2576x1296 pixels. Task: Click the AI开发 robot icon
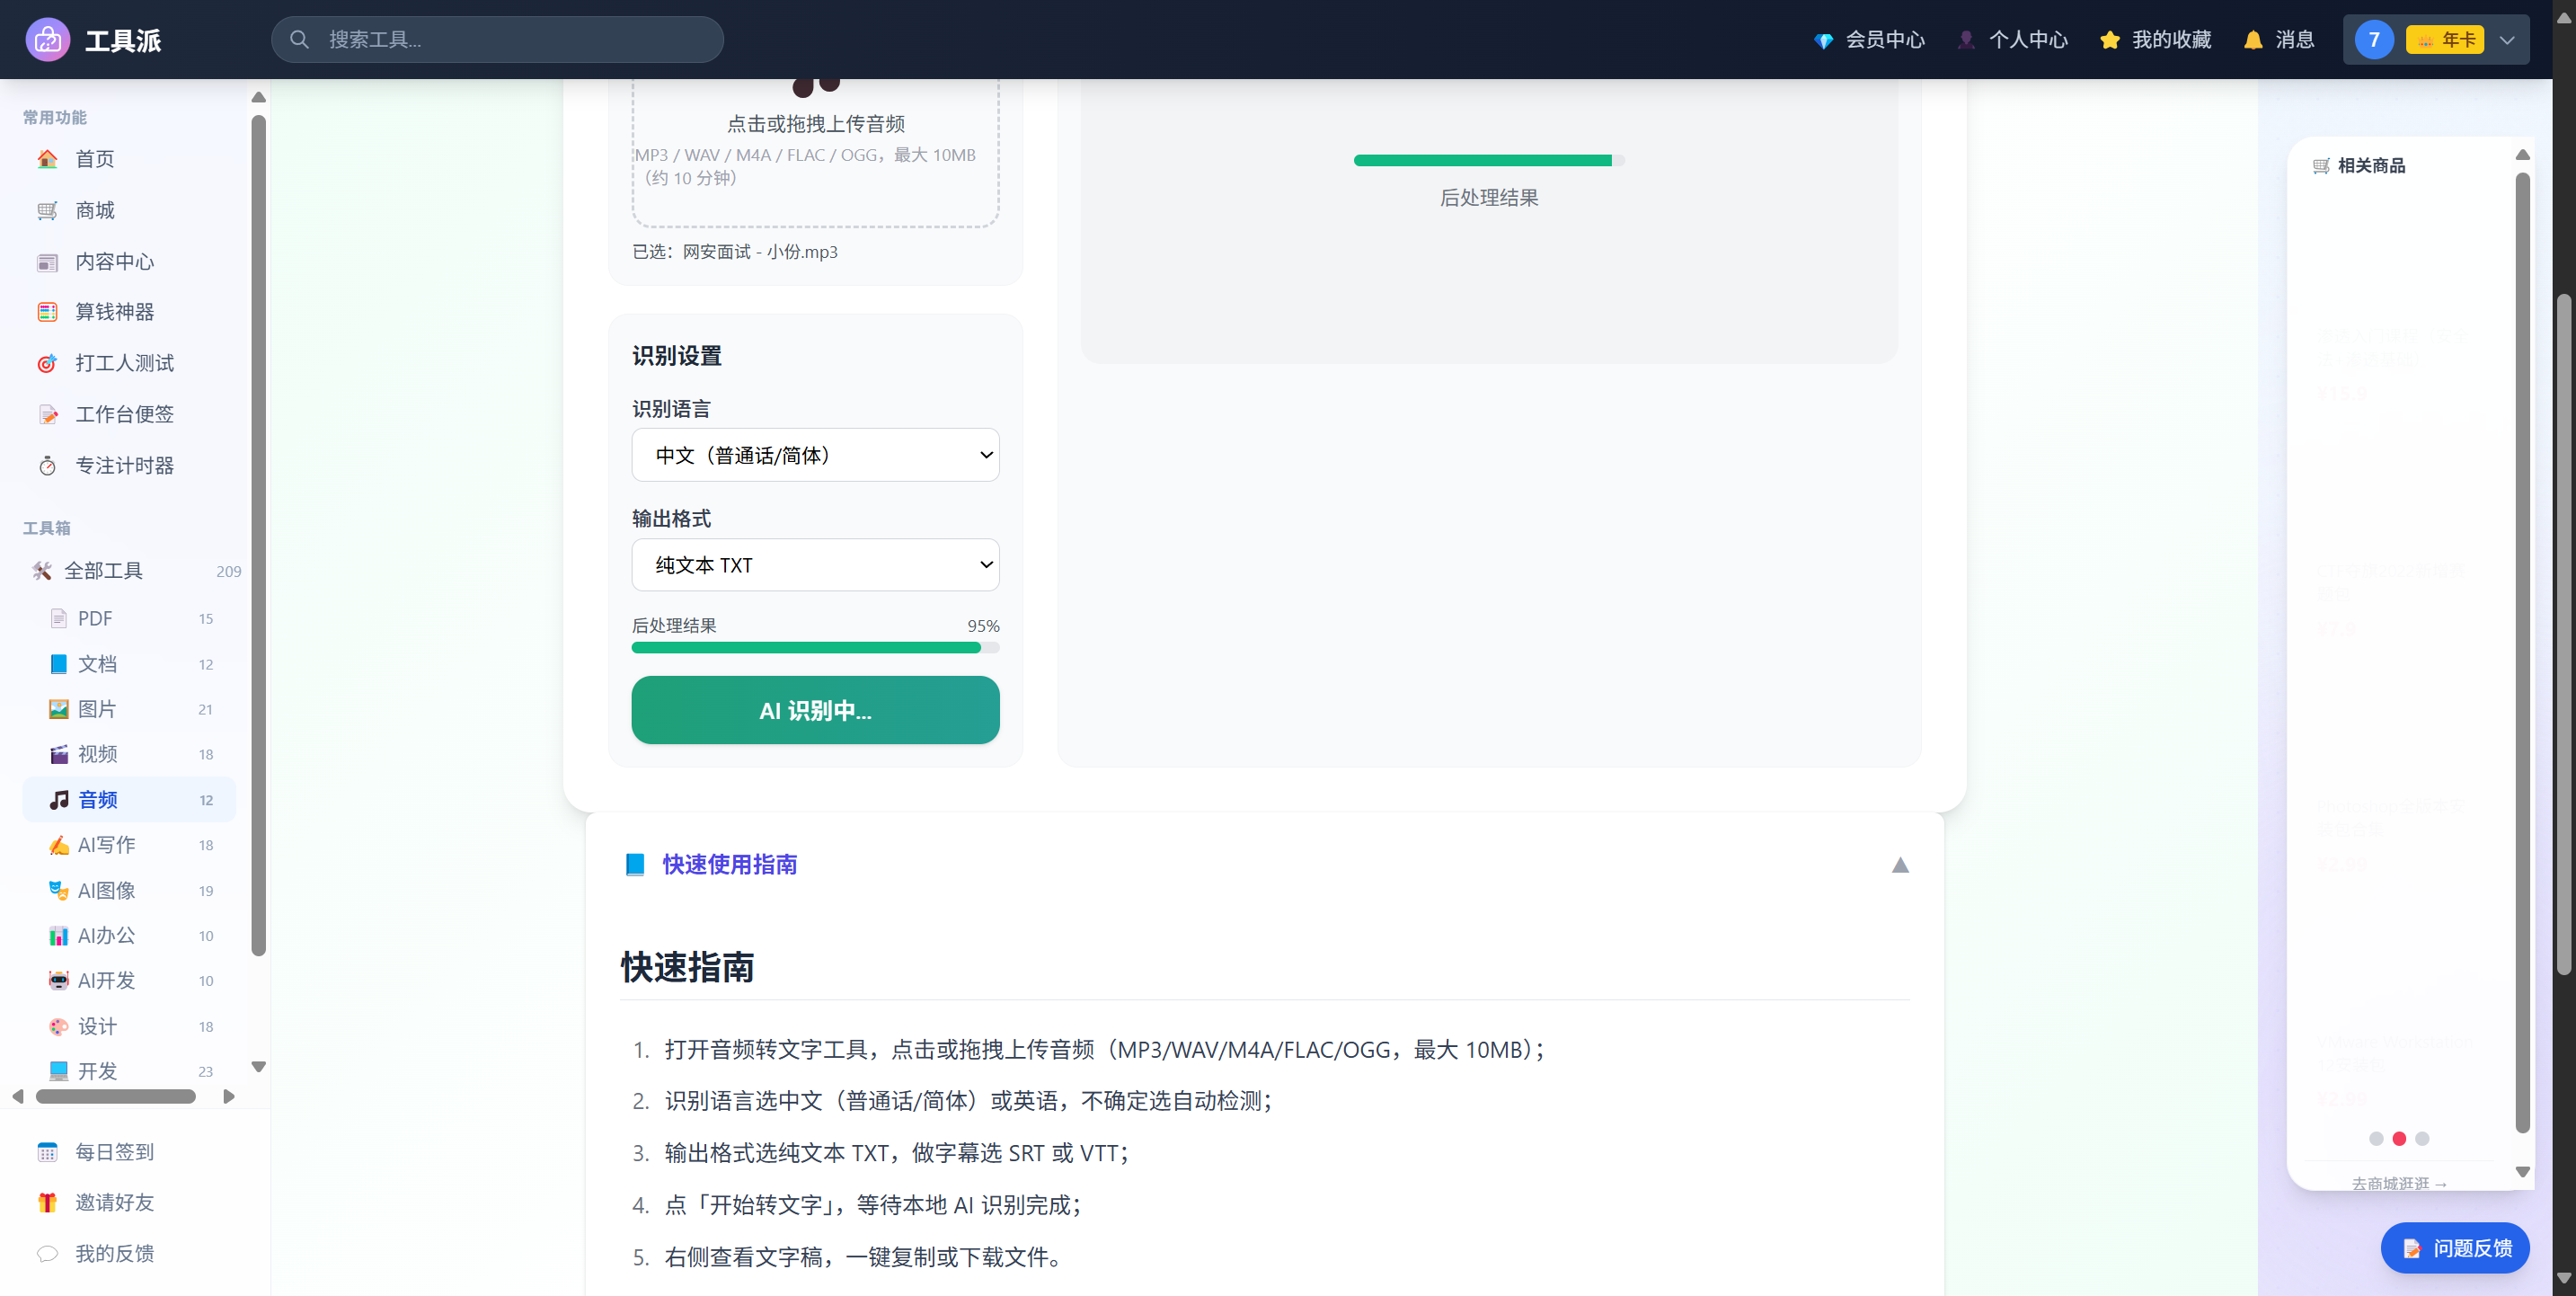tap(59, 981)
